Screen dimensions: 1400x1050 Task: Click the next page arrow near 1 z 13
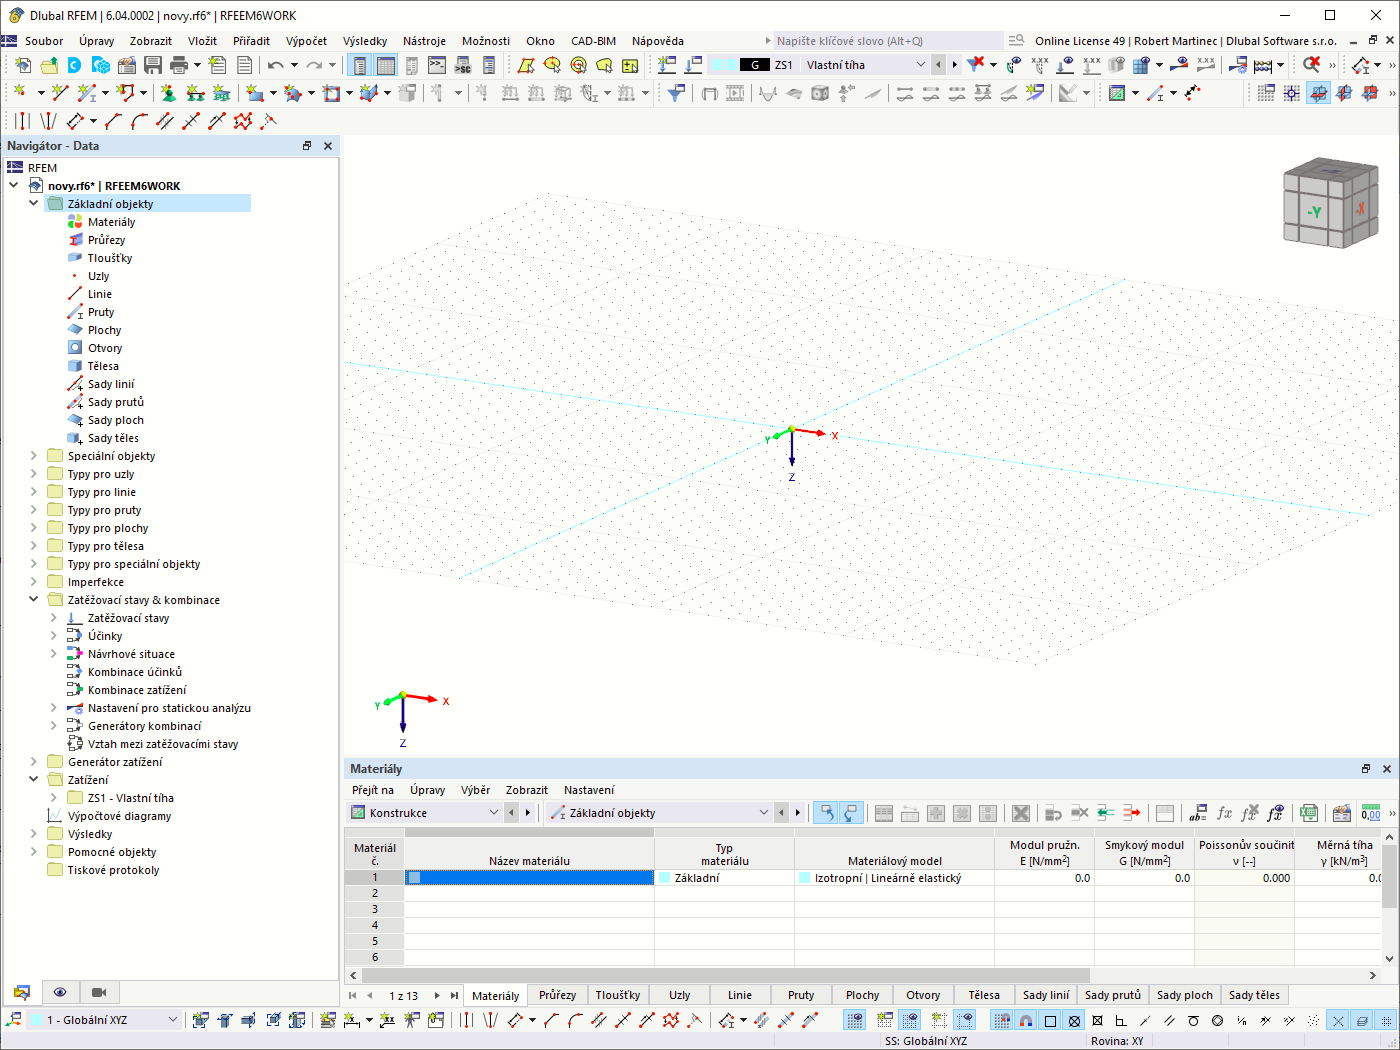click(x=437, y=995)
